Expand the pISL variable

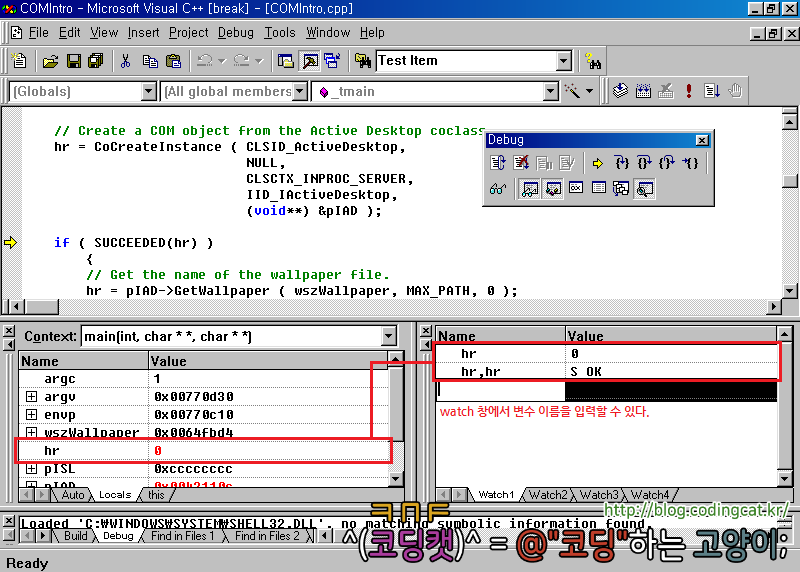(32, 468)
